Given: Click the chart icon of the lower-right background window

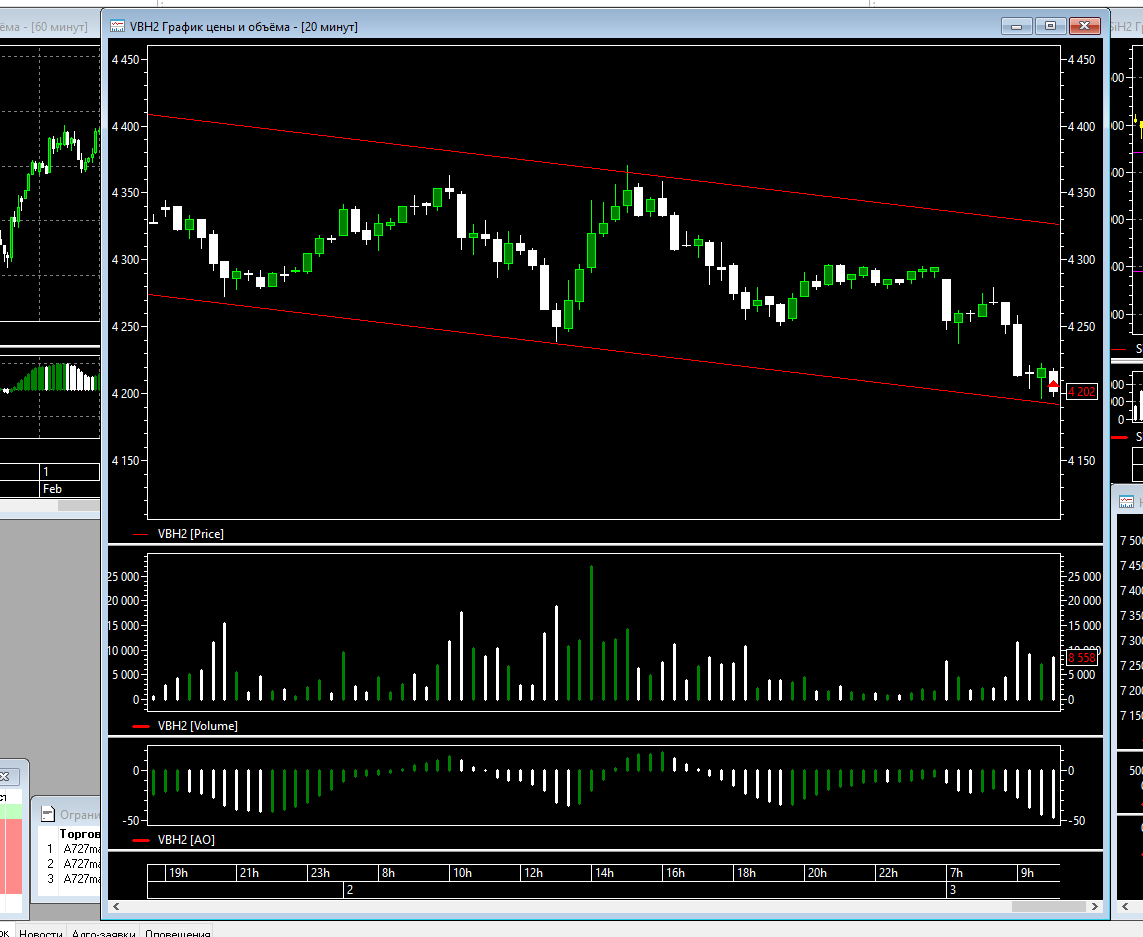Looking at the screenshot, I should [1127, 502].
